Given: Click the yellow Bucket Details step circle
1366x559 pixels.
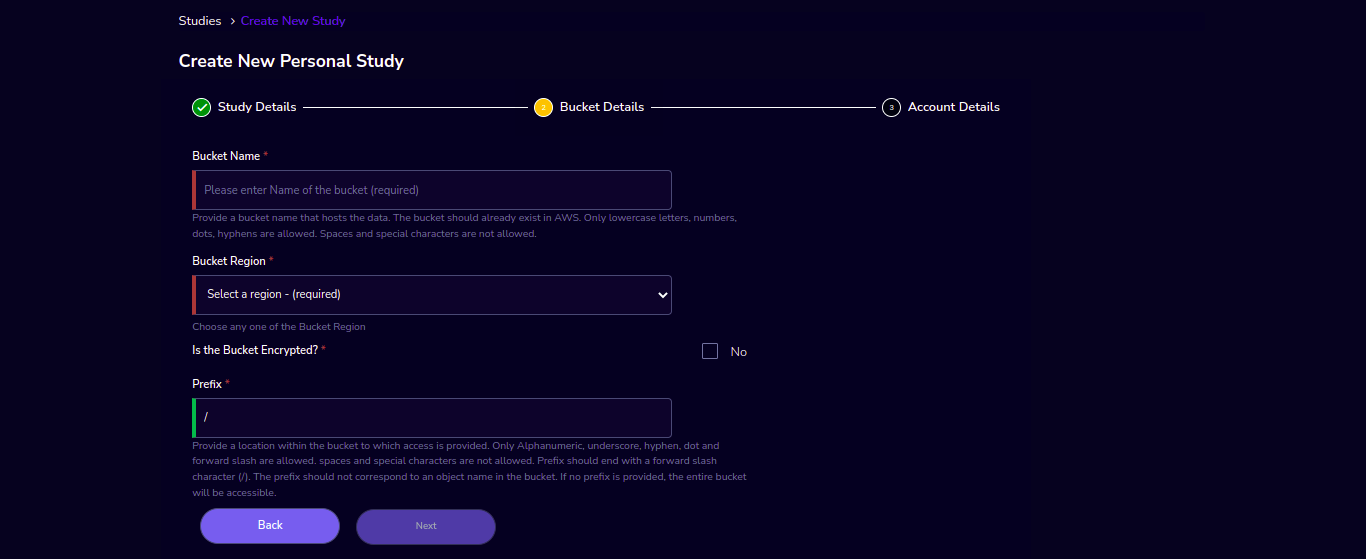Looking at the screenshot, I should point(543,107).
